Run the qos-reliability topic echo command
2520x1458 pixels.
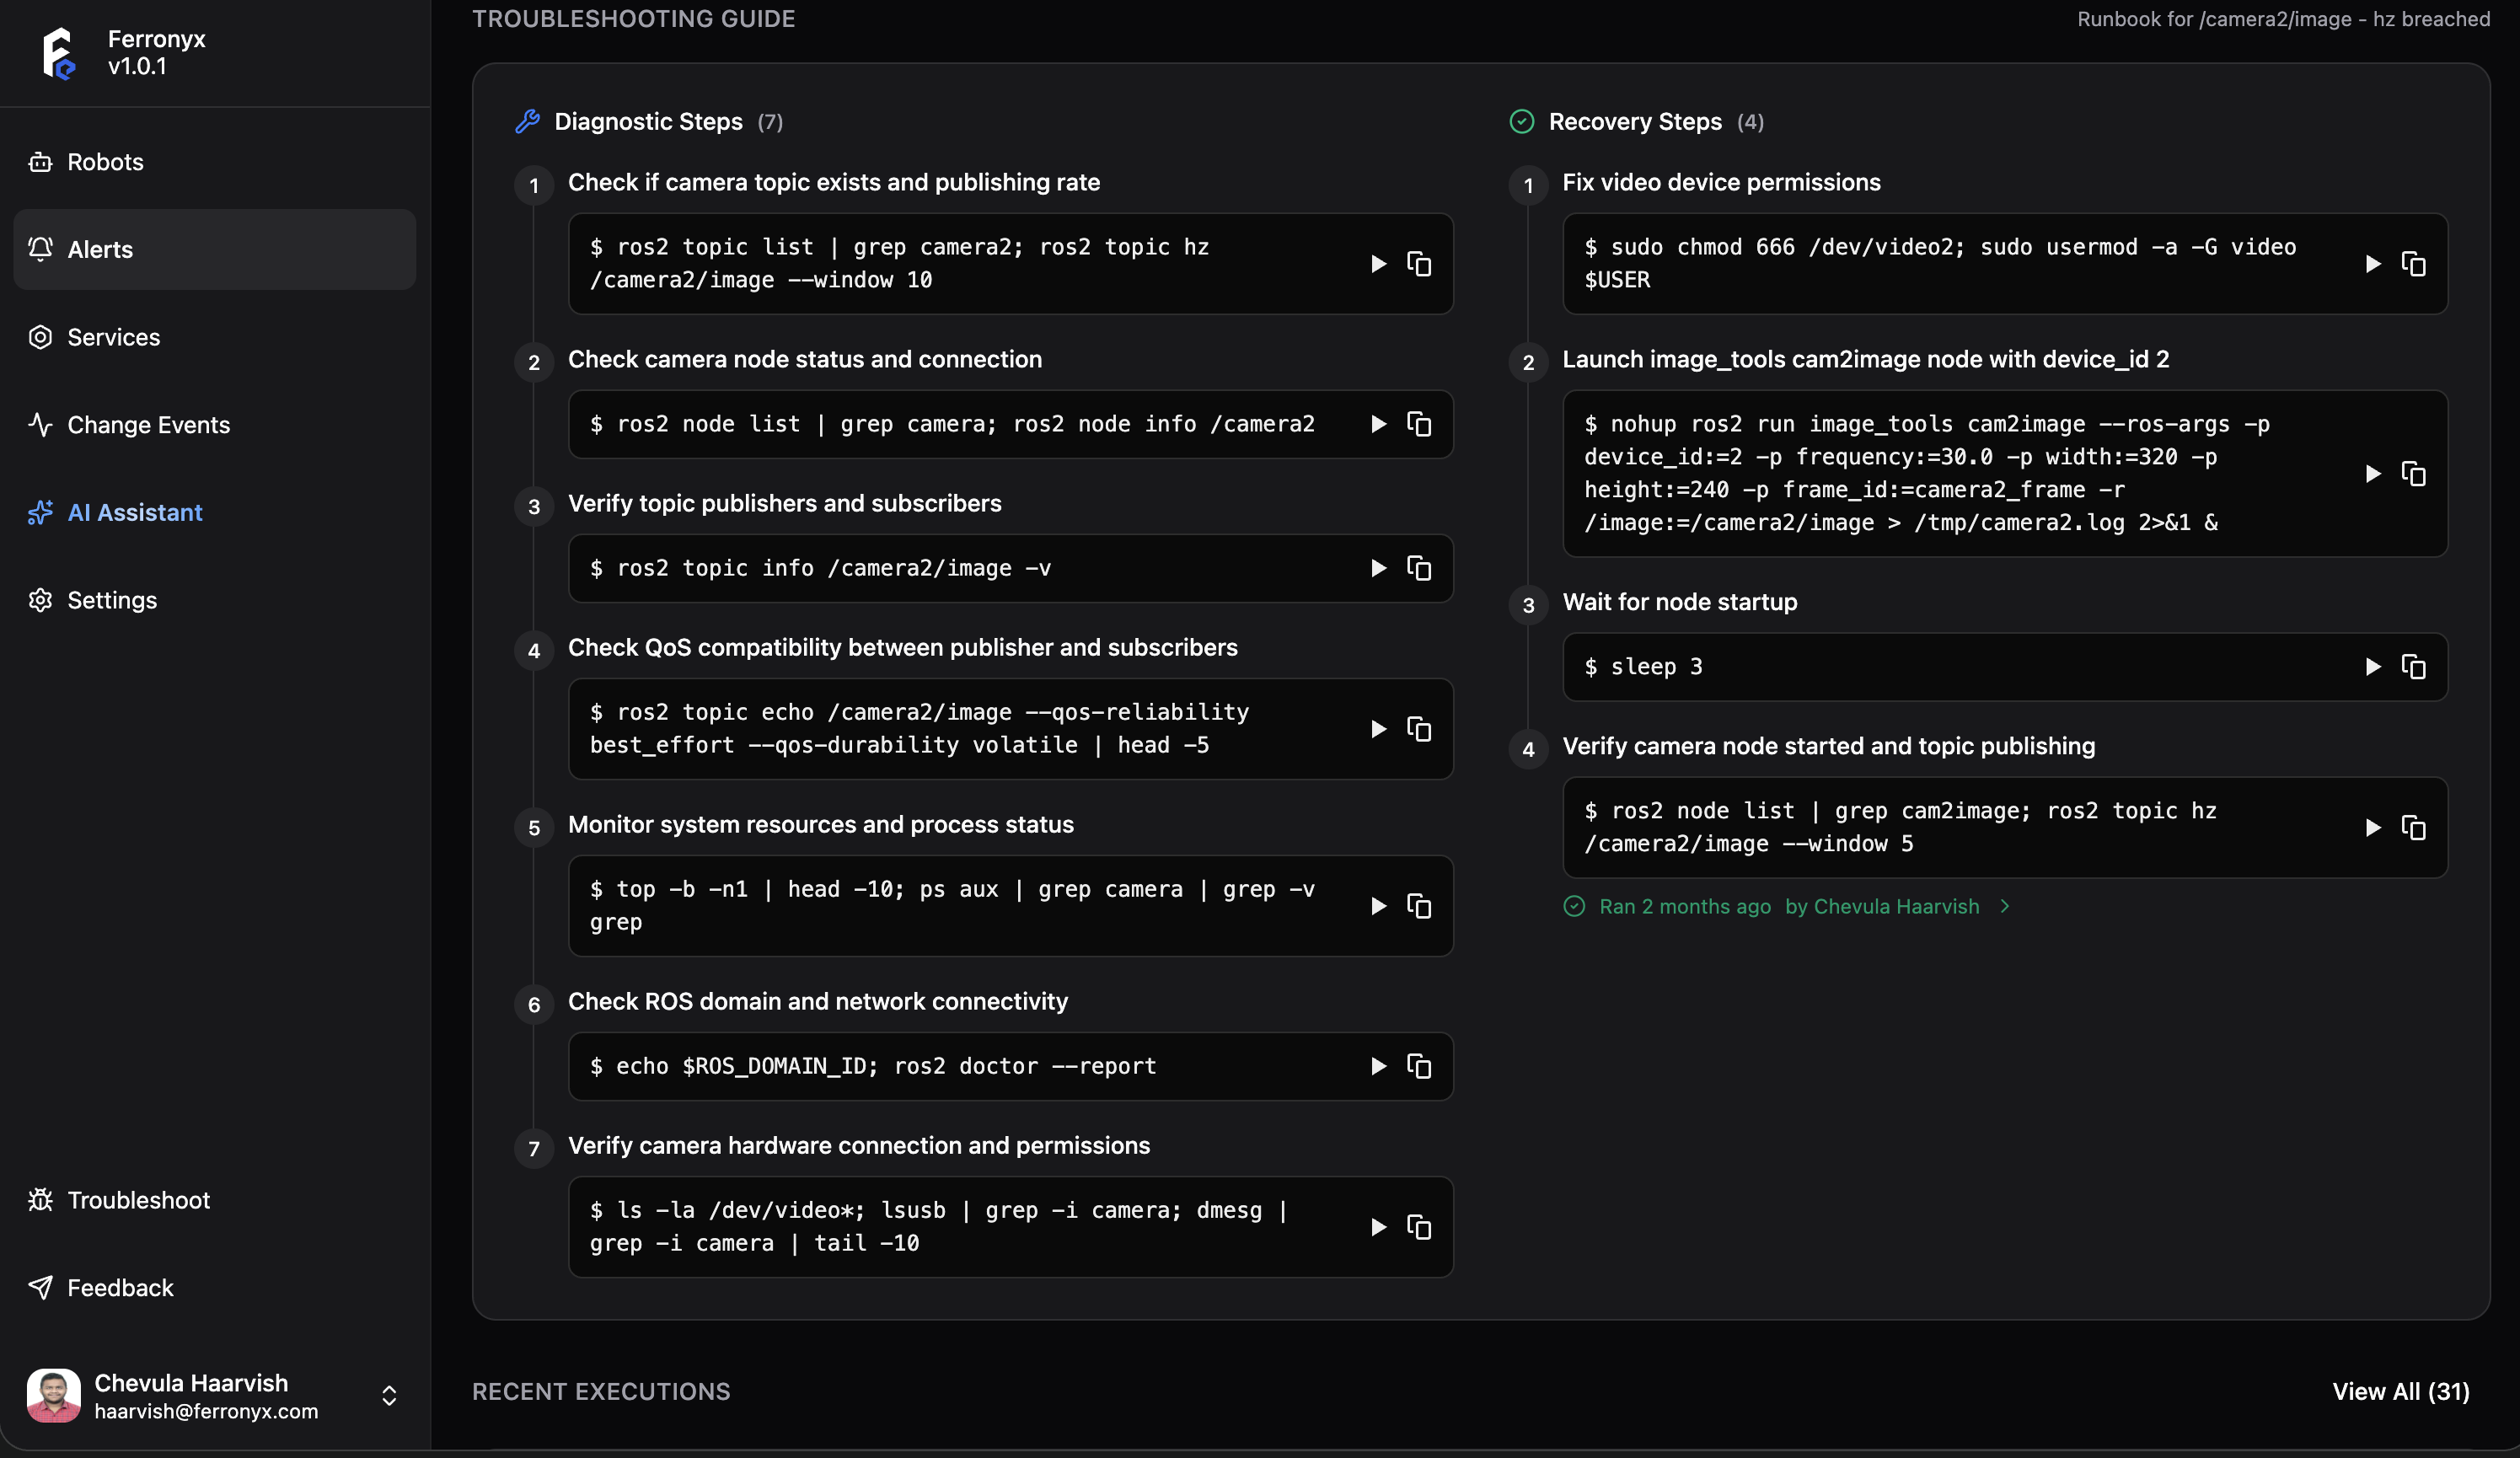coord(1378,729)
